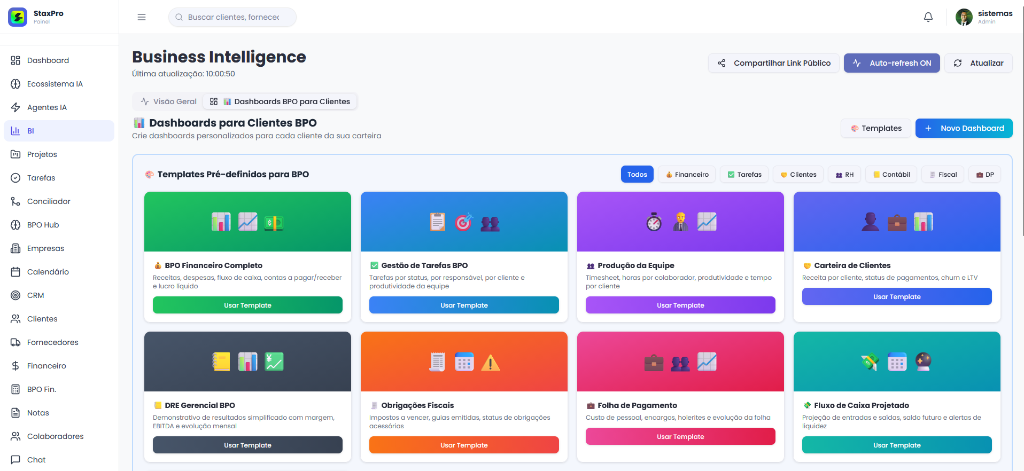Use Template for Produção da Equipe

click(680, 305)
